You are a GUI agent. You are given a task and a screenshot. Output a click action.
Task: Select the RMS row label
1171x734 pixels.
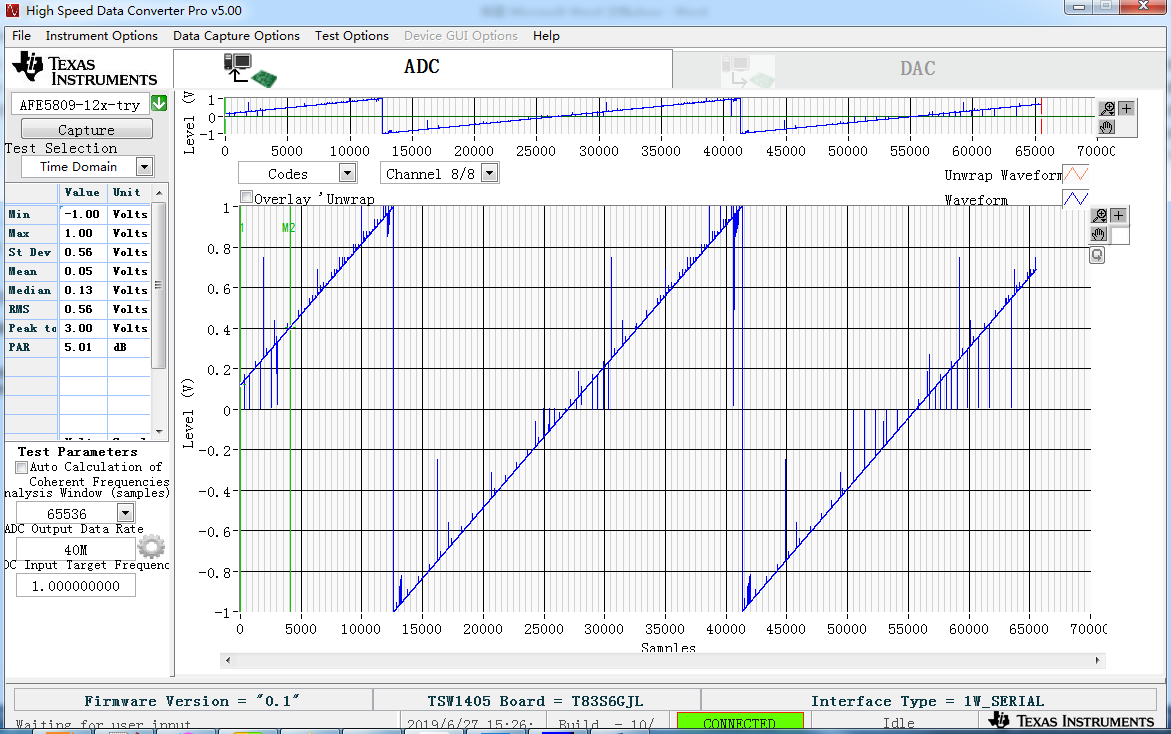pos(31,309)
